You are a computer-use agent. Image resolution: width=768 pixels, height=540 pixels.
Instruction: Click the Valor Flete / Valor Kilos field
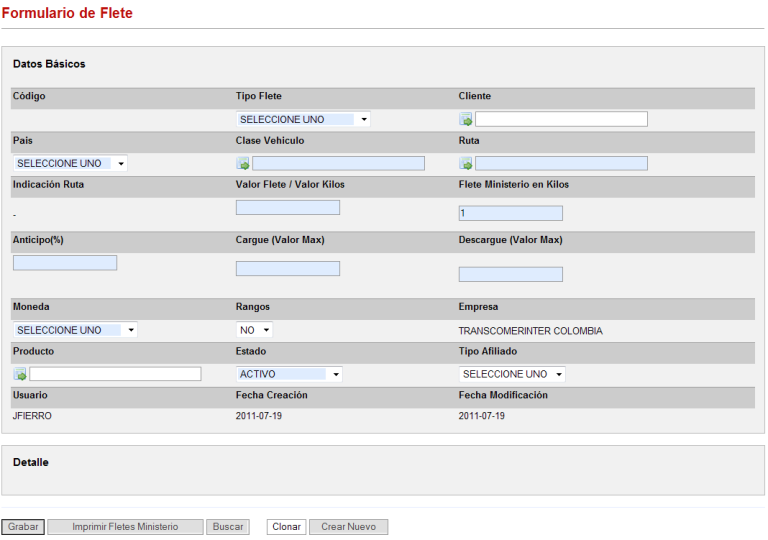288,207
